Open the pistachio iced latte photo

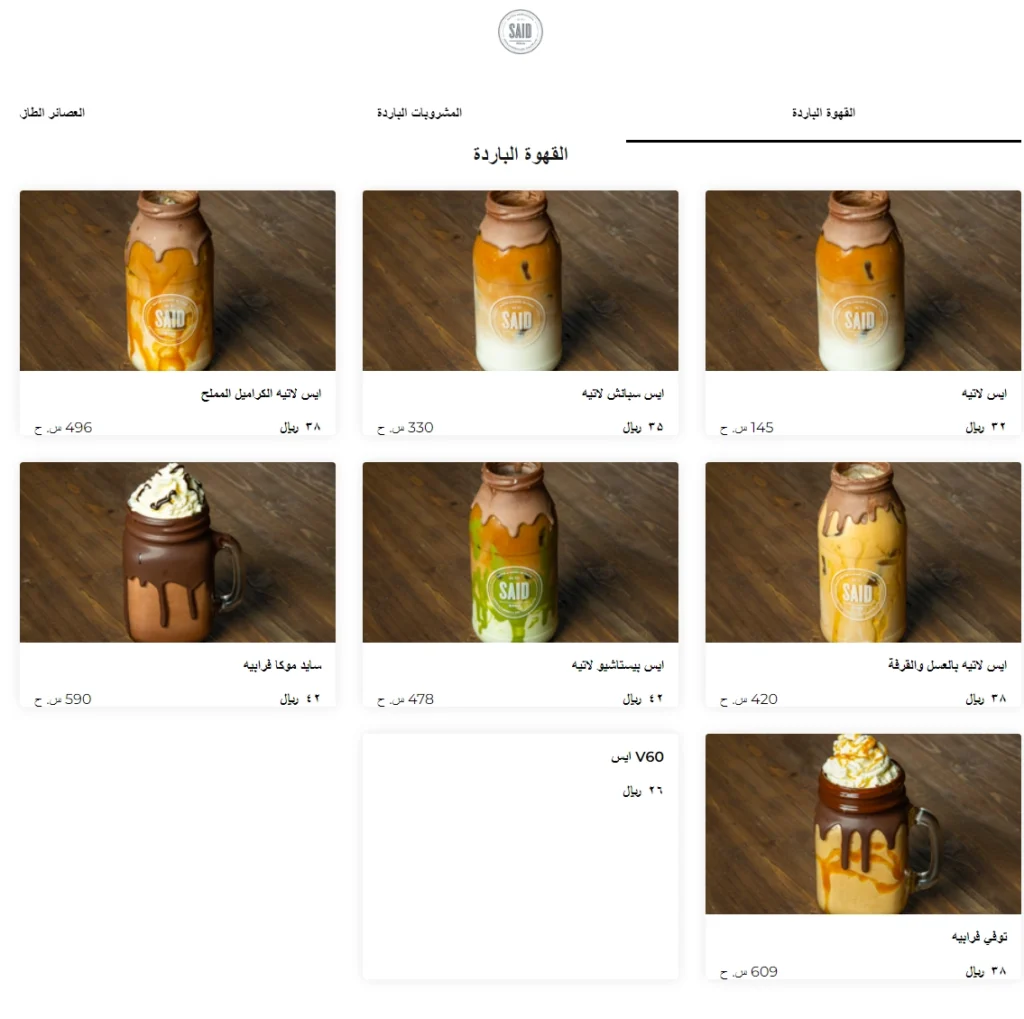pos(520,552)
